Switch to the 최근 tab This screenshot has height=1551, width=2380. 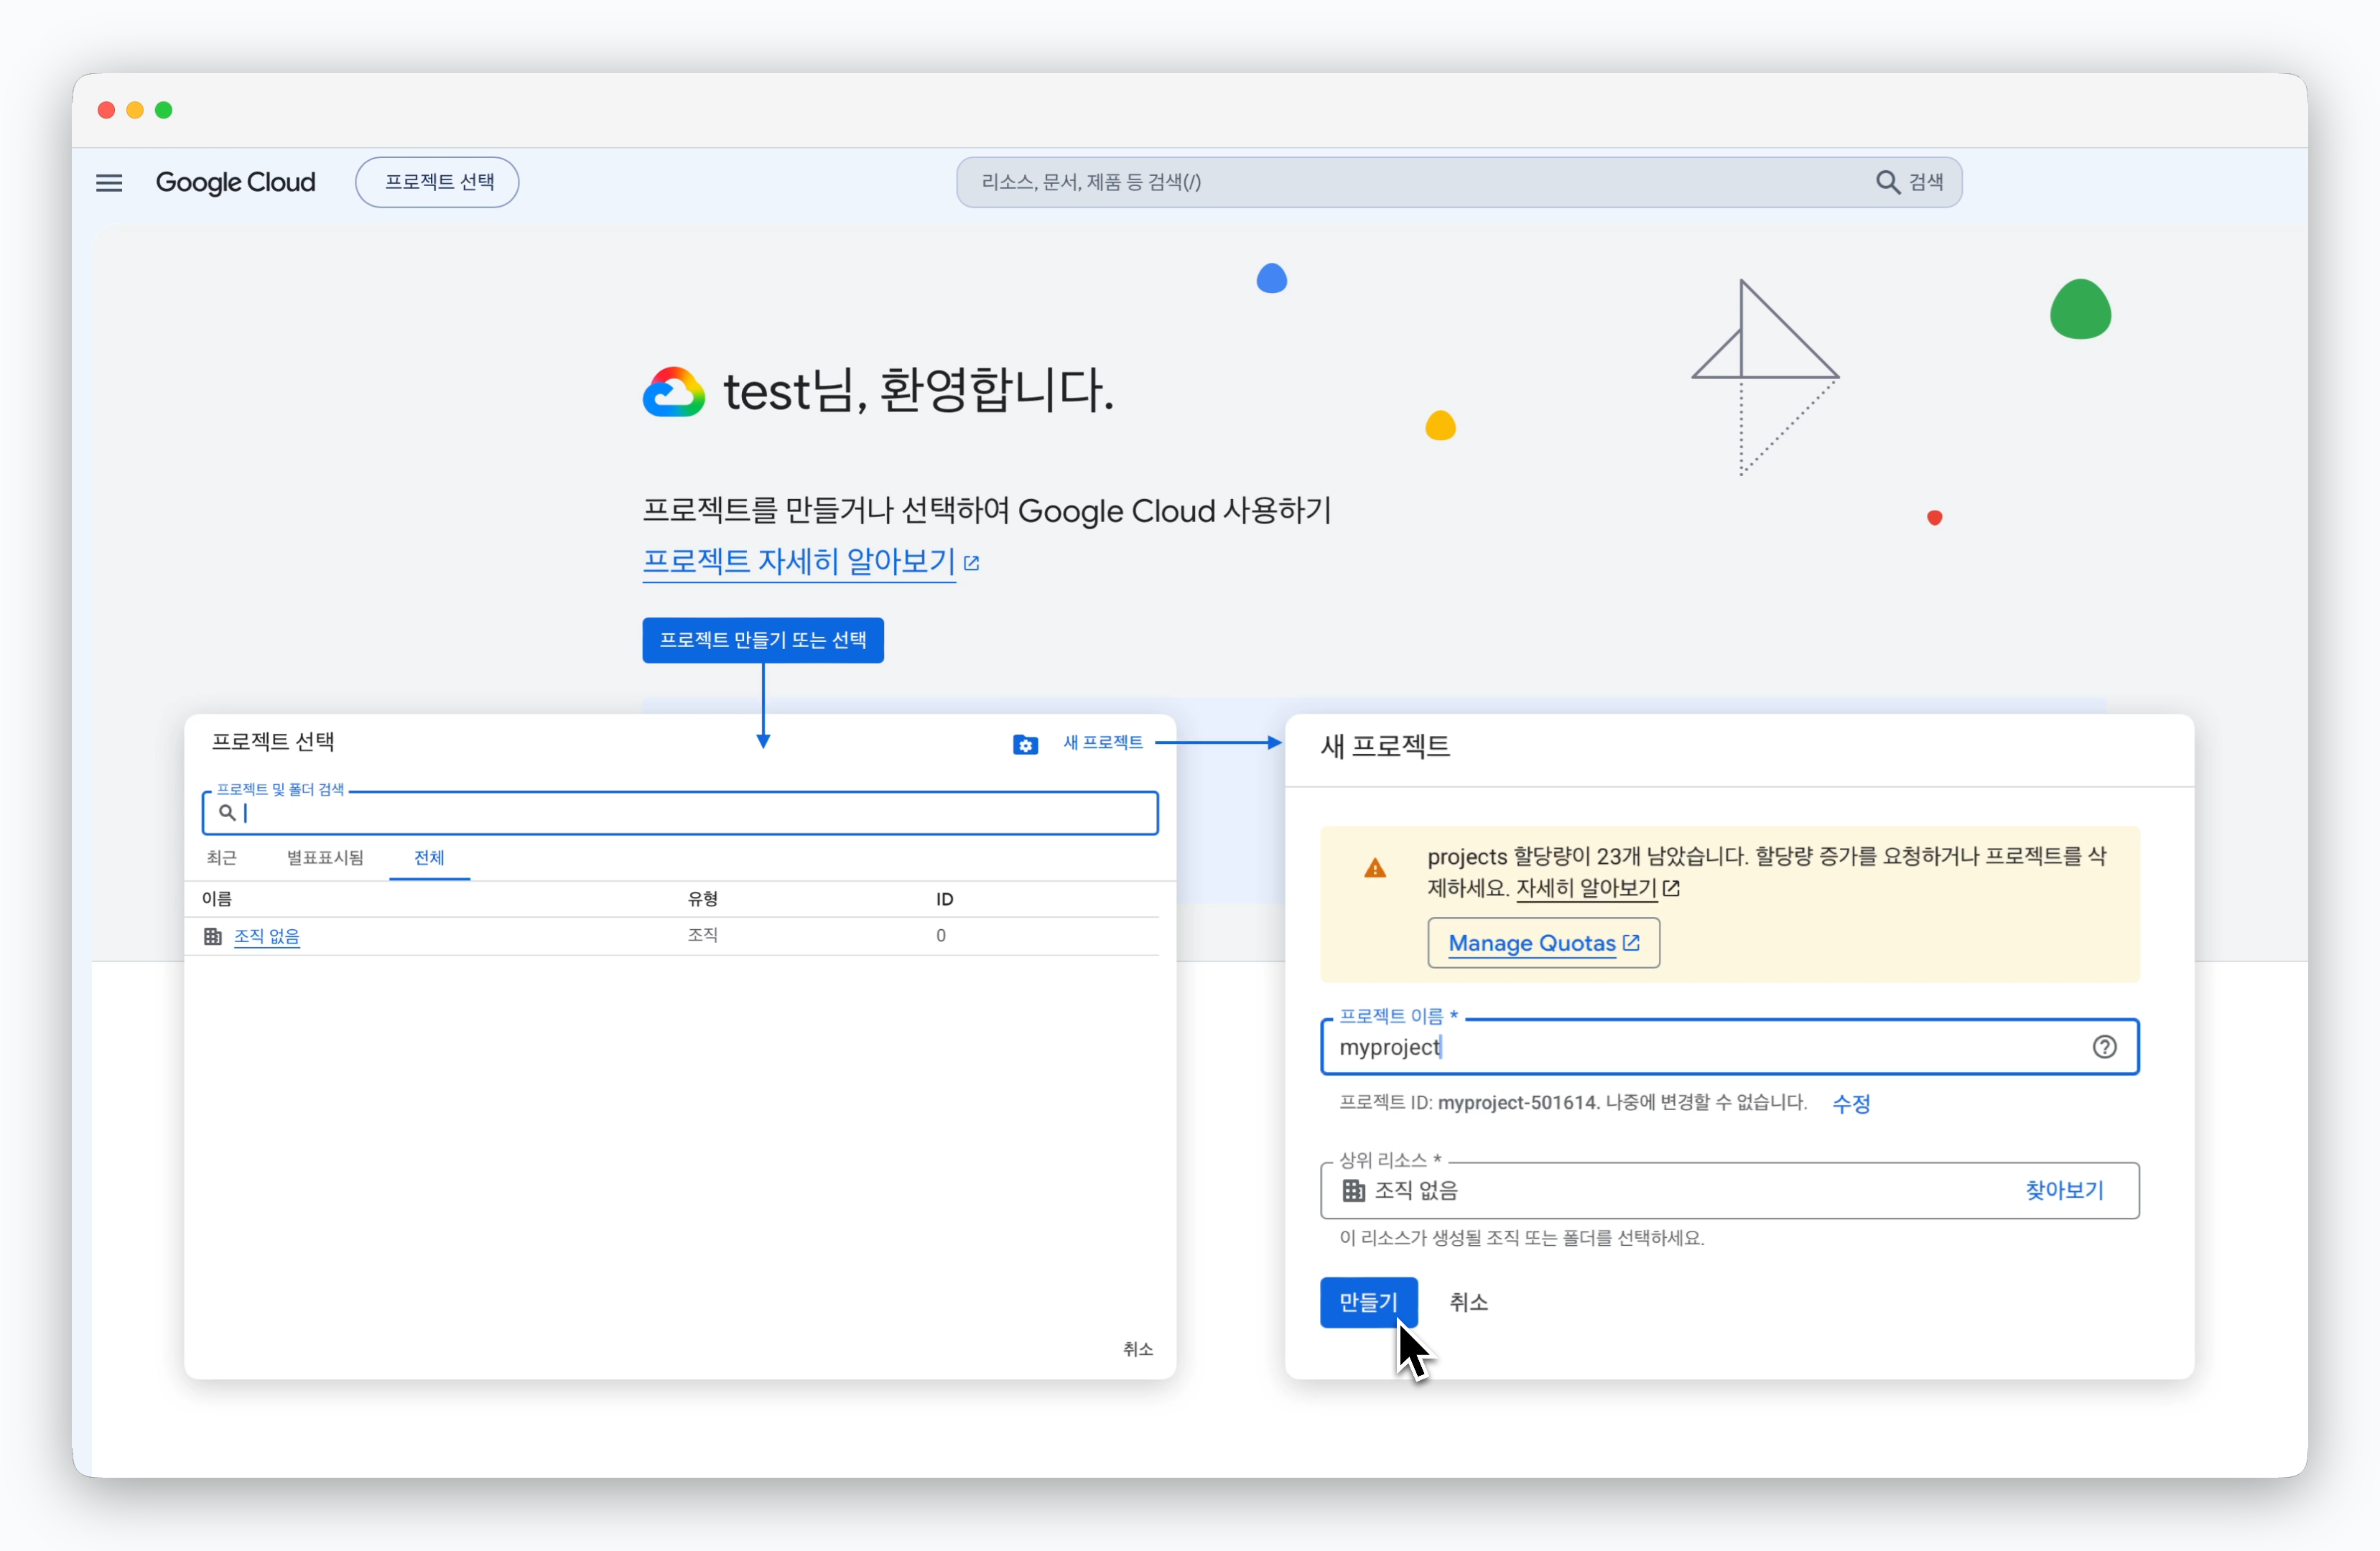[x=221, y=857]
